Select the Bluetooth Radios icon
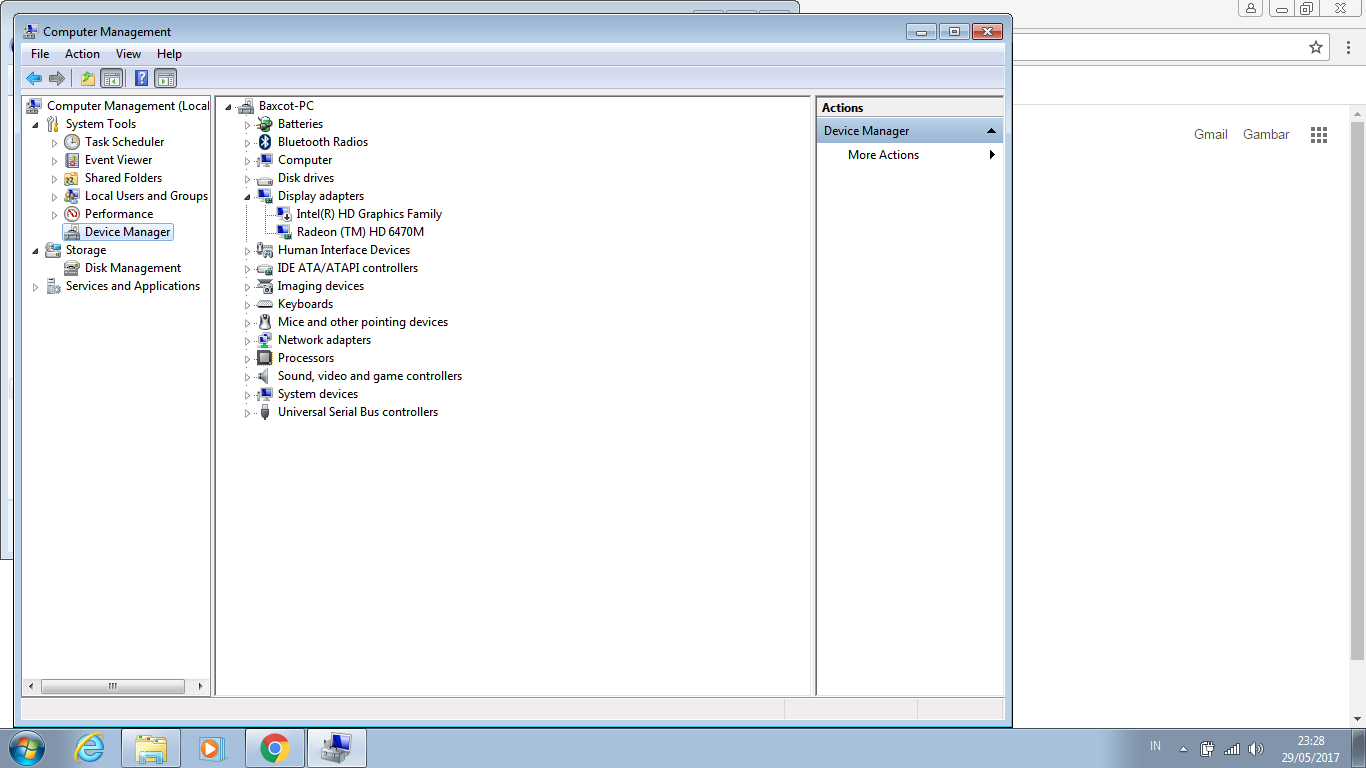 click(x=265, y=142)
